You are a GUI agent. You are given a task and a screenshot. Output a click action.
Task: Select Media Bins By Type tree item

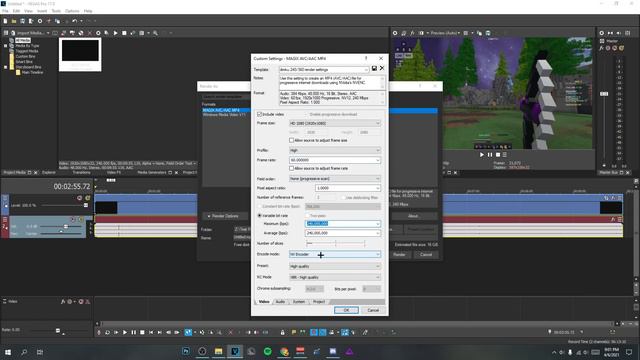27,46
